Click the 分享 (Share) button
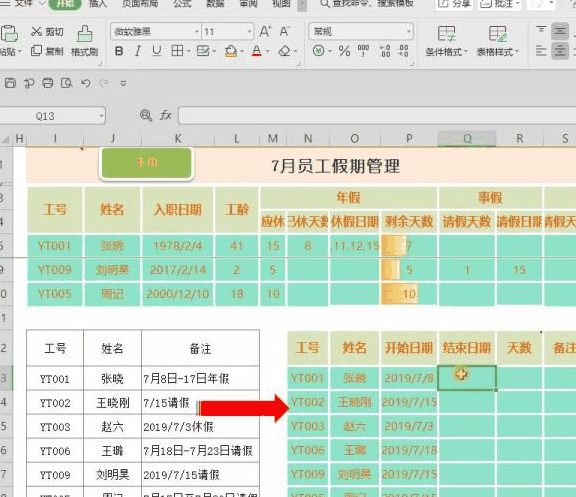 (454, 4)
